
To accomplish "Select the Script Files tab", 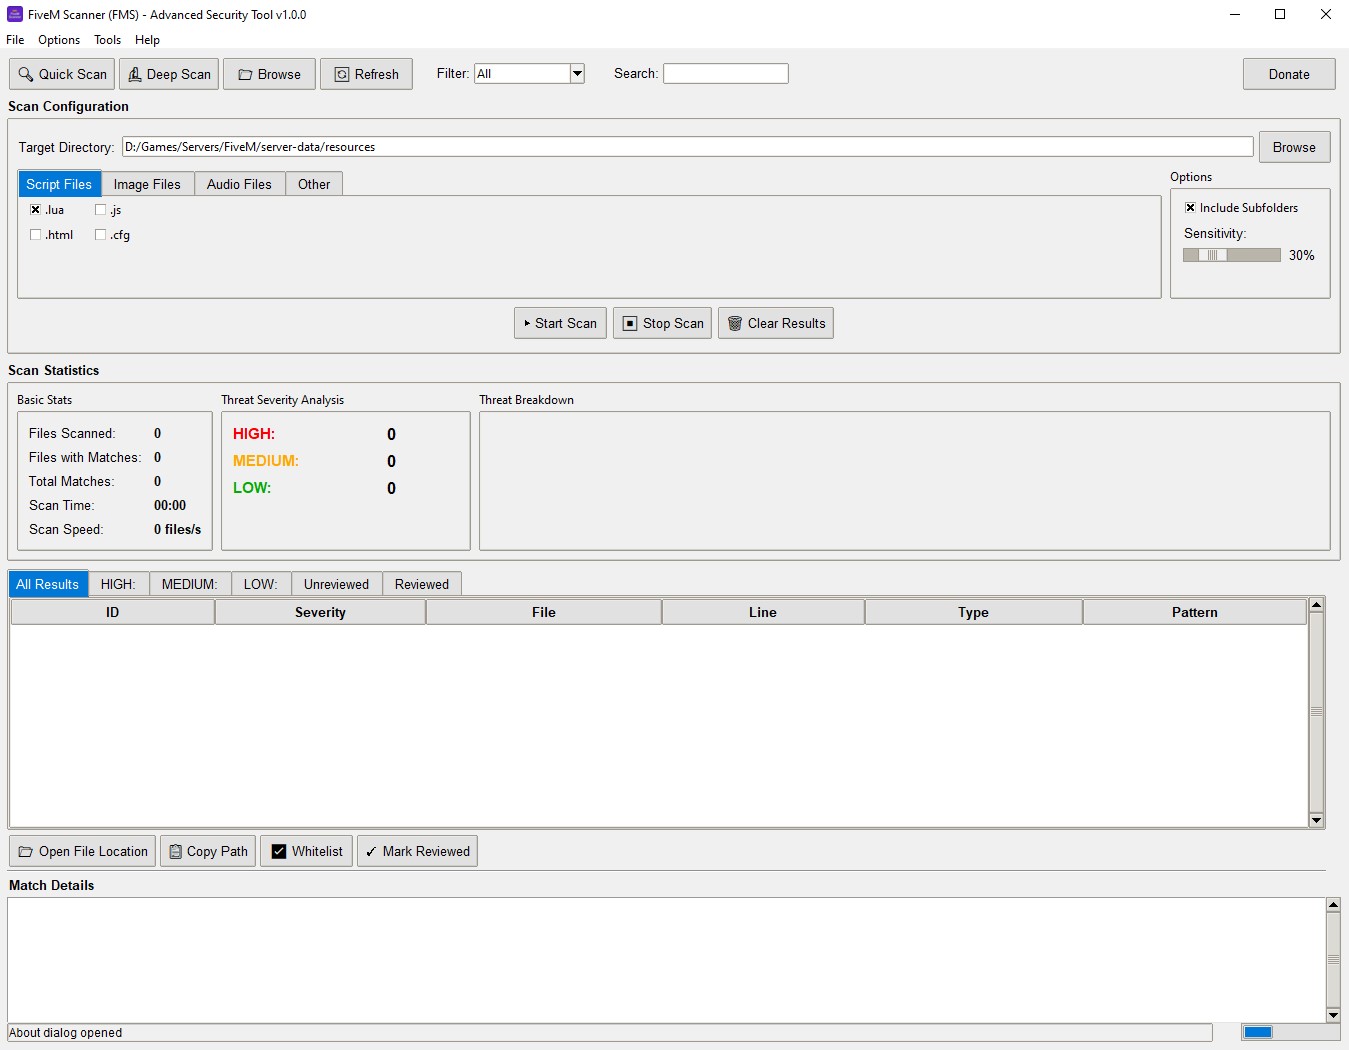I will click(x=59, y=184).
